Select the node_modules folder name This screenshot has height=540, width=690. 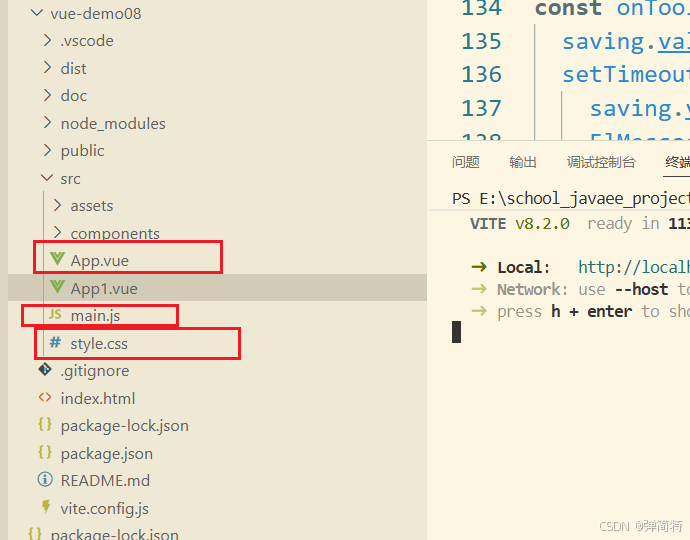point(113,124)
